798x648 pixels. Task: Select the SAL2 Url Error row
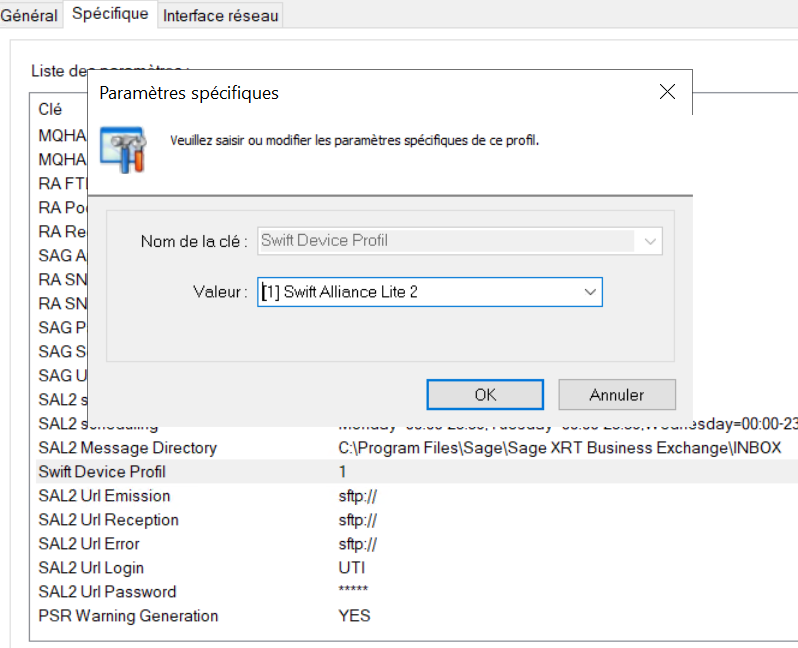pos(89,544)
